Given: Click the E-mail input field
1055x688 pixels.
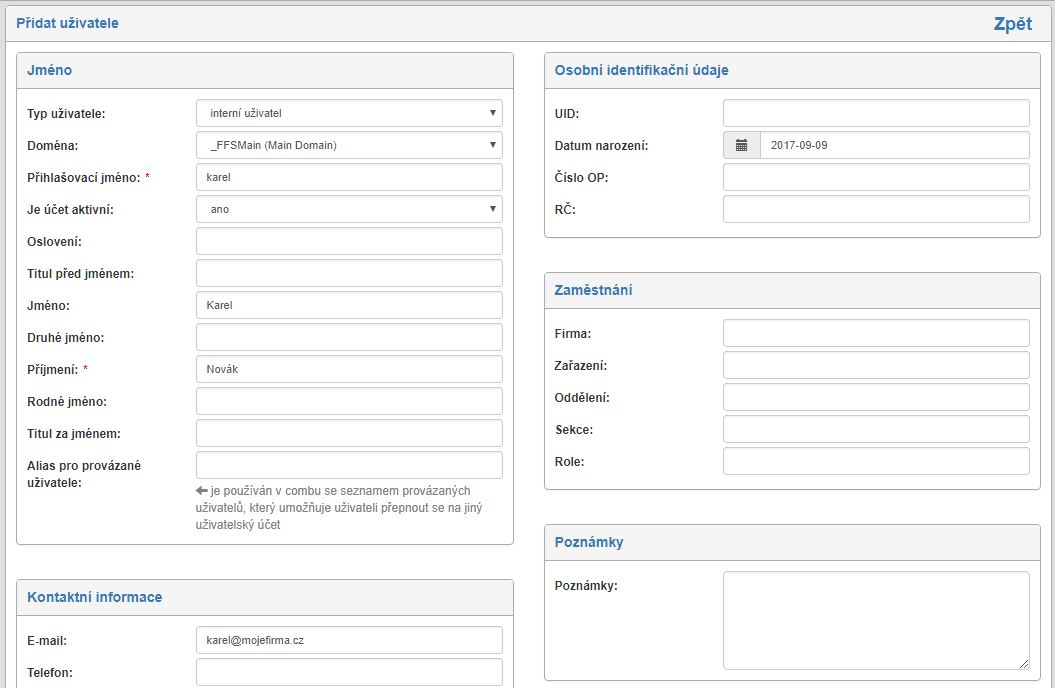Looking at the screenshot, I should point(349,640).
